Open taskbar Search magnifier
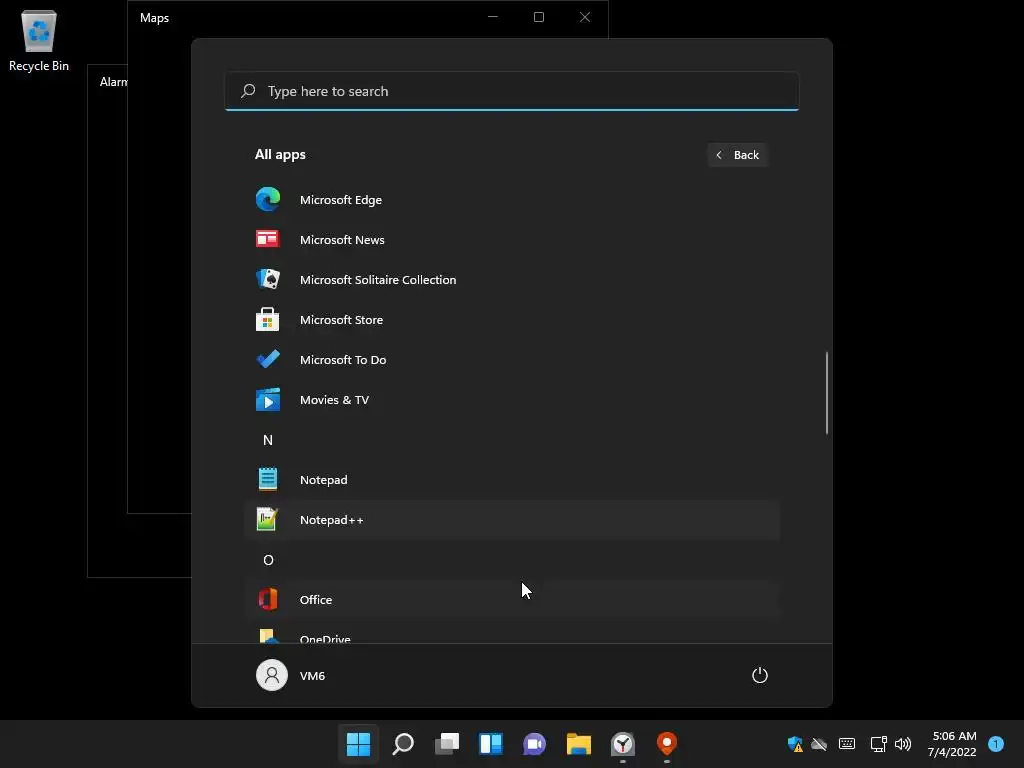This screenshot has height=768, width=1024. tap(403, 744)
